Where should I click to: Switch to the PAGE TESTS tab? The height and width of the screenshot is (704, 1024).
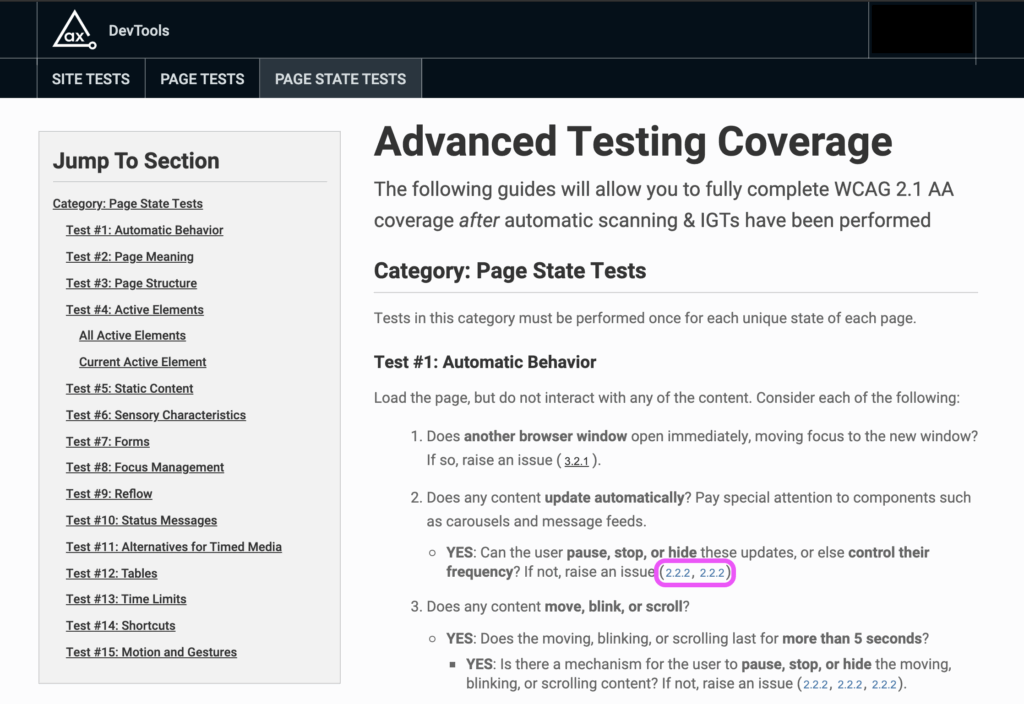201,78
